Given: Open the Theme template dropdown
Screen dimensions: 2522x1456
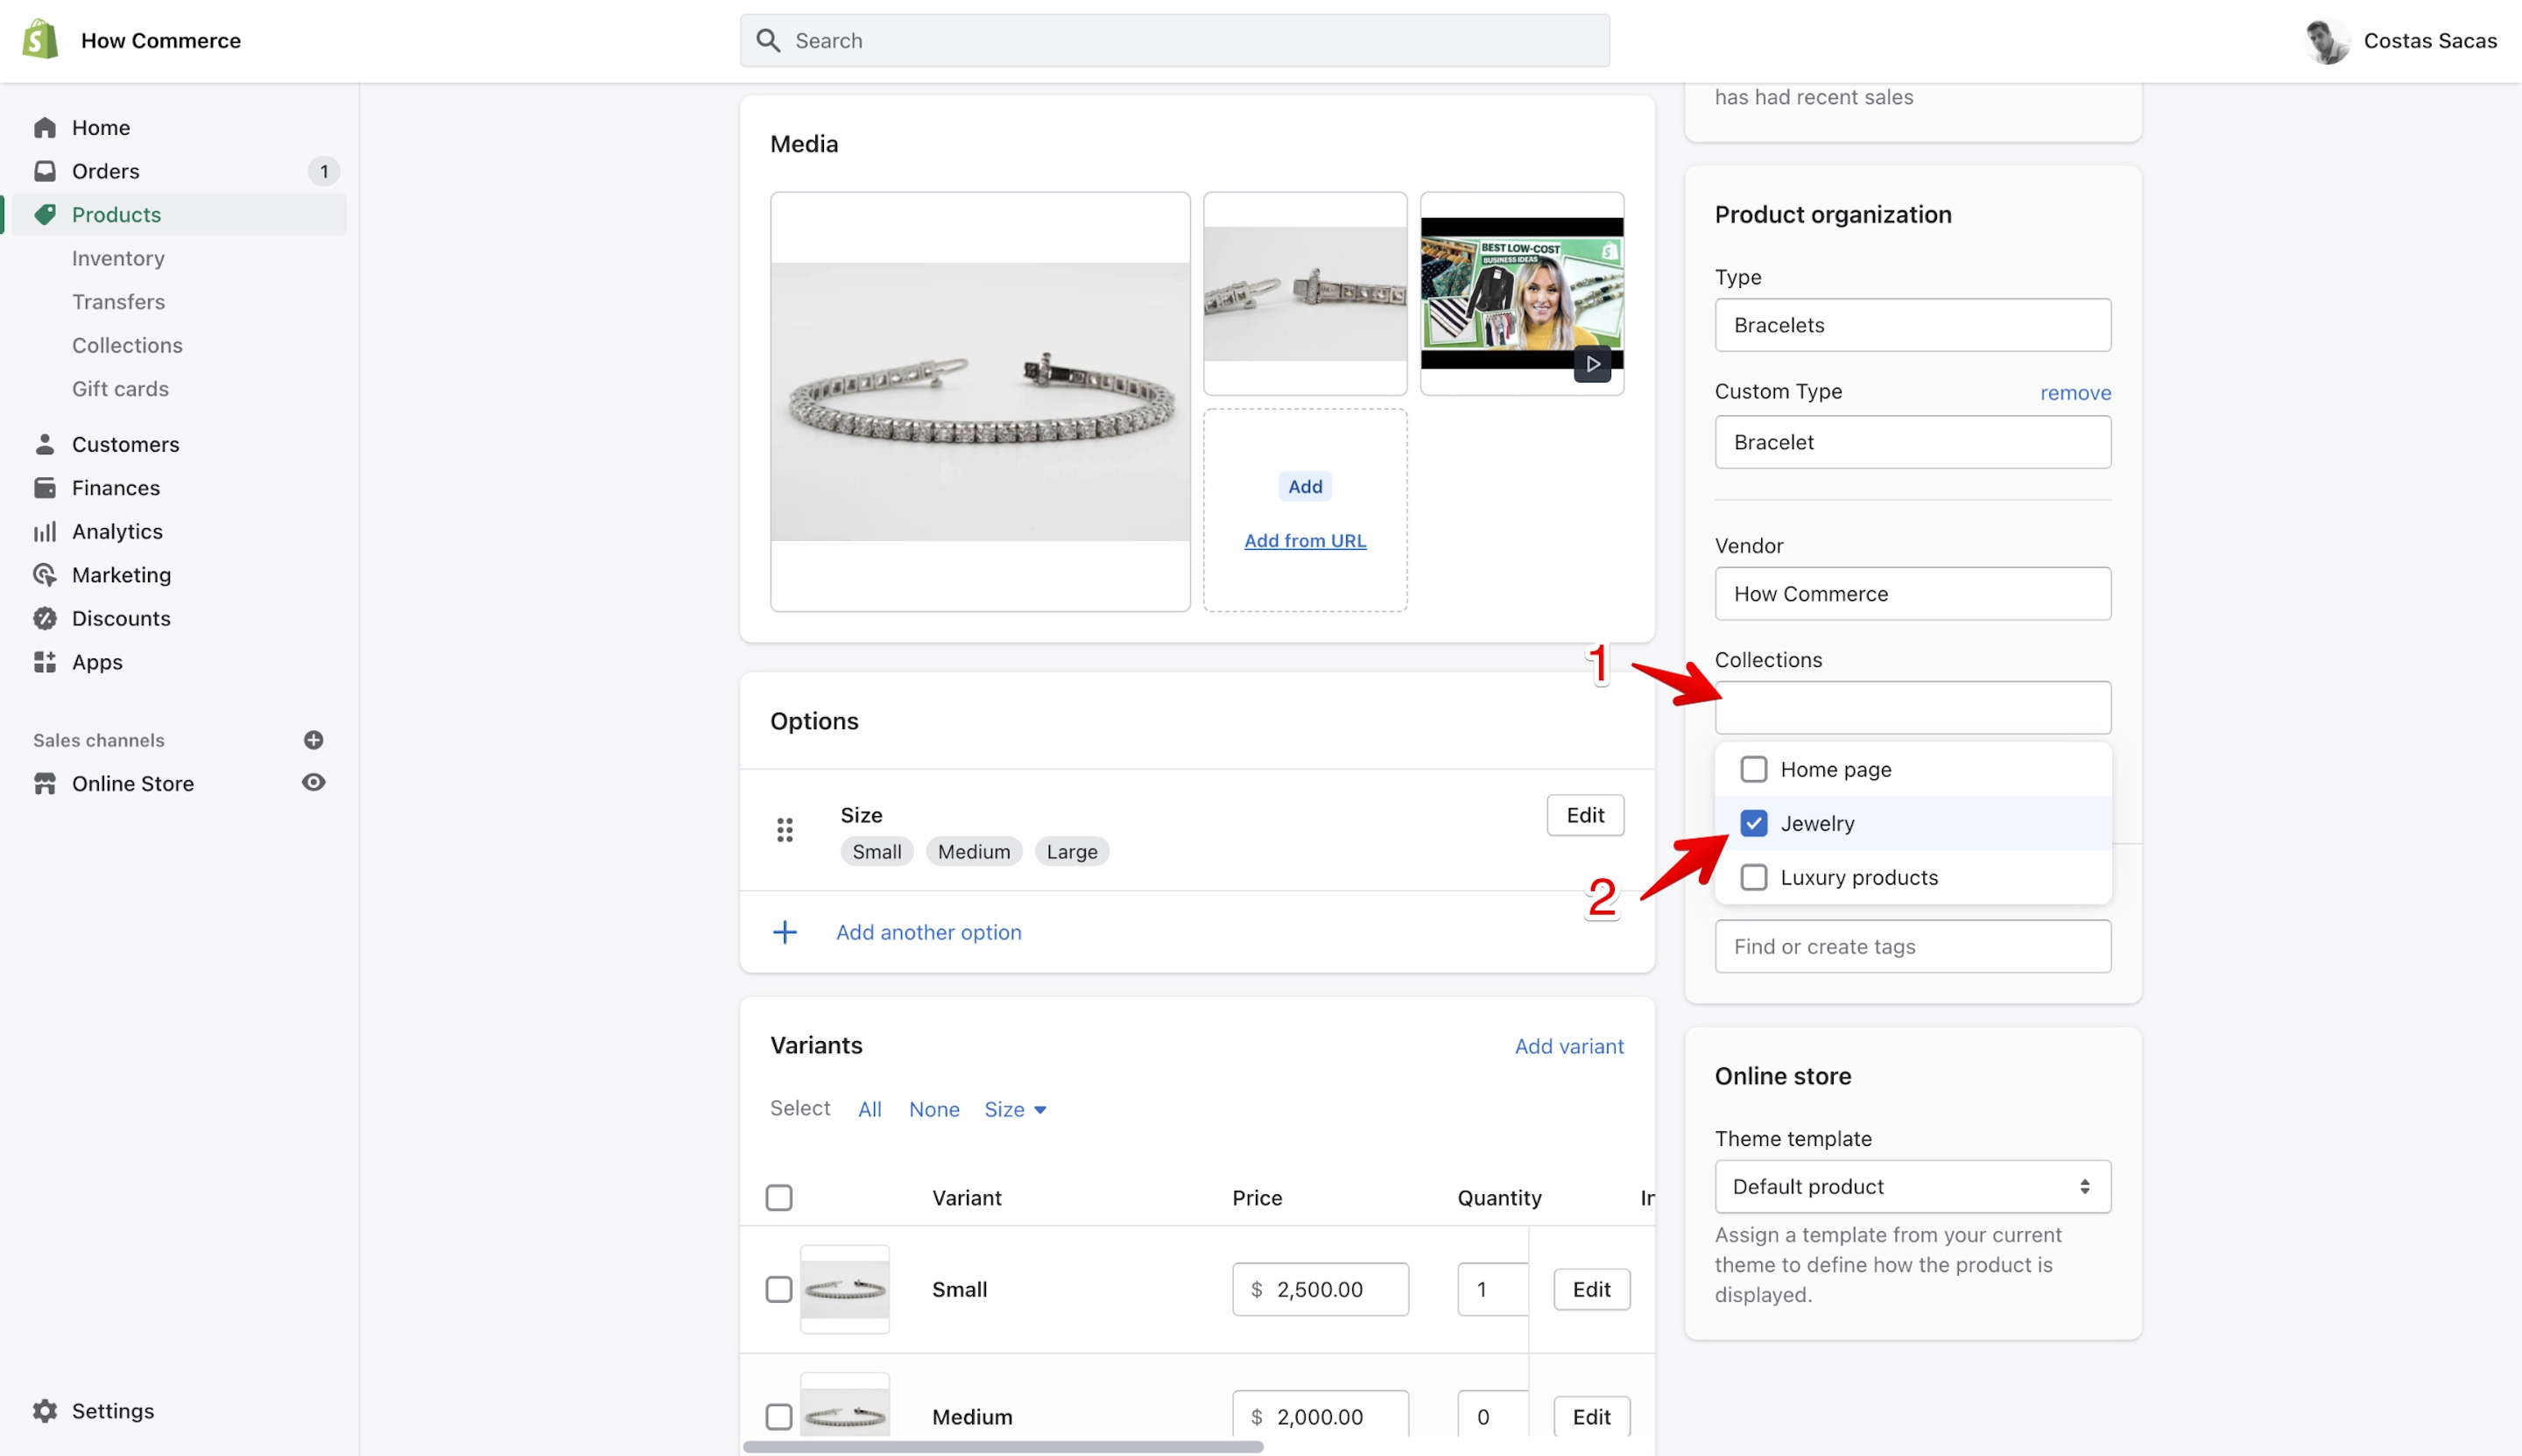Looking at the screenshot, I should [1912, 1187].
